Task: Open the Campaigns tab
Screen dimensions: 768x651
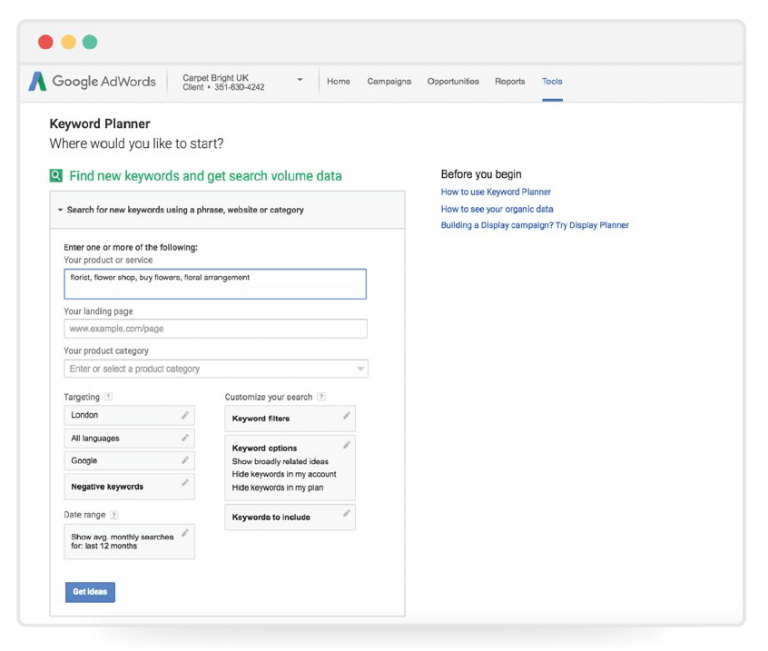Action: (389, 81)
